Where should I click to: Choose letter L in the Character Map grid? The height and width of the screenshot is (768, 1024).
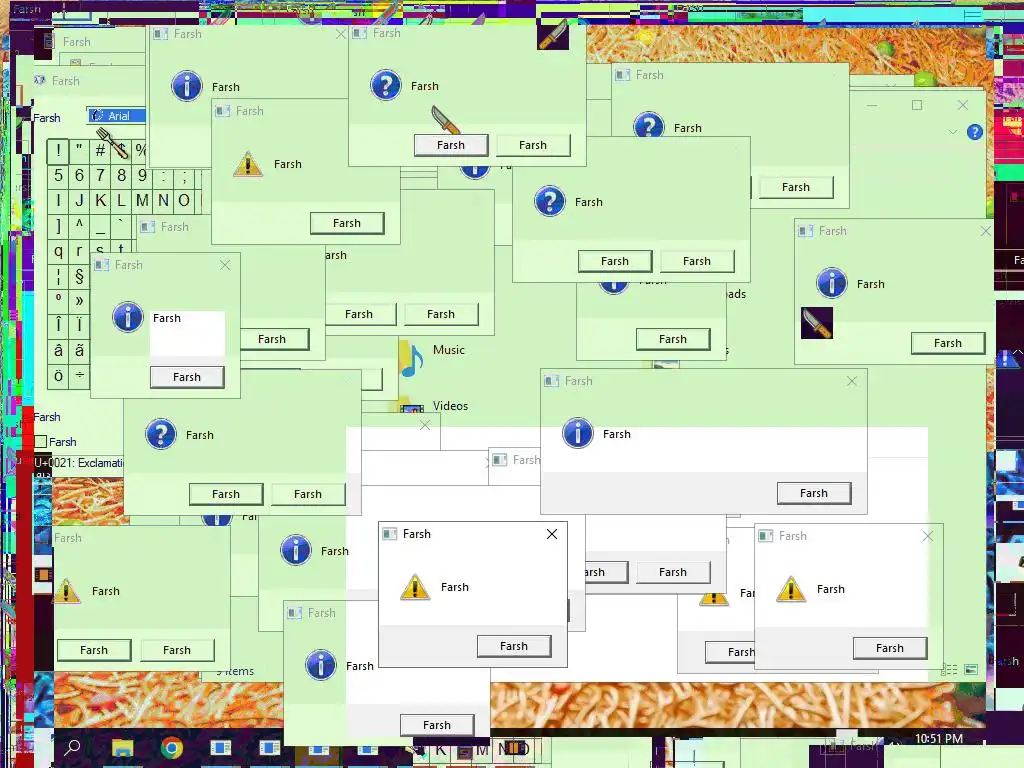click(121, 200)
